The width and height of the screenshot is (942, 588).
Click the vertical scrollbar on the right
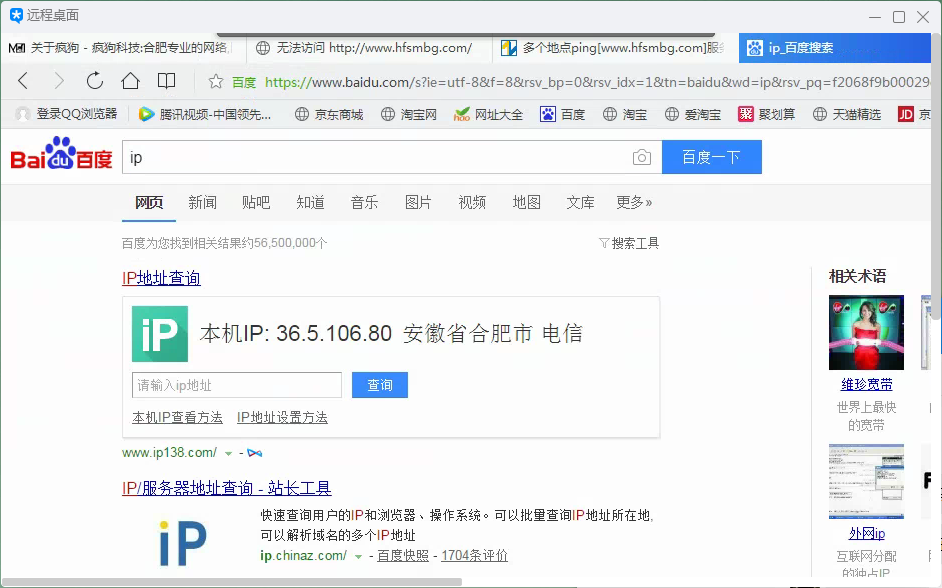pyautogui.click(x=937, y=178)
